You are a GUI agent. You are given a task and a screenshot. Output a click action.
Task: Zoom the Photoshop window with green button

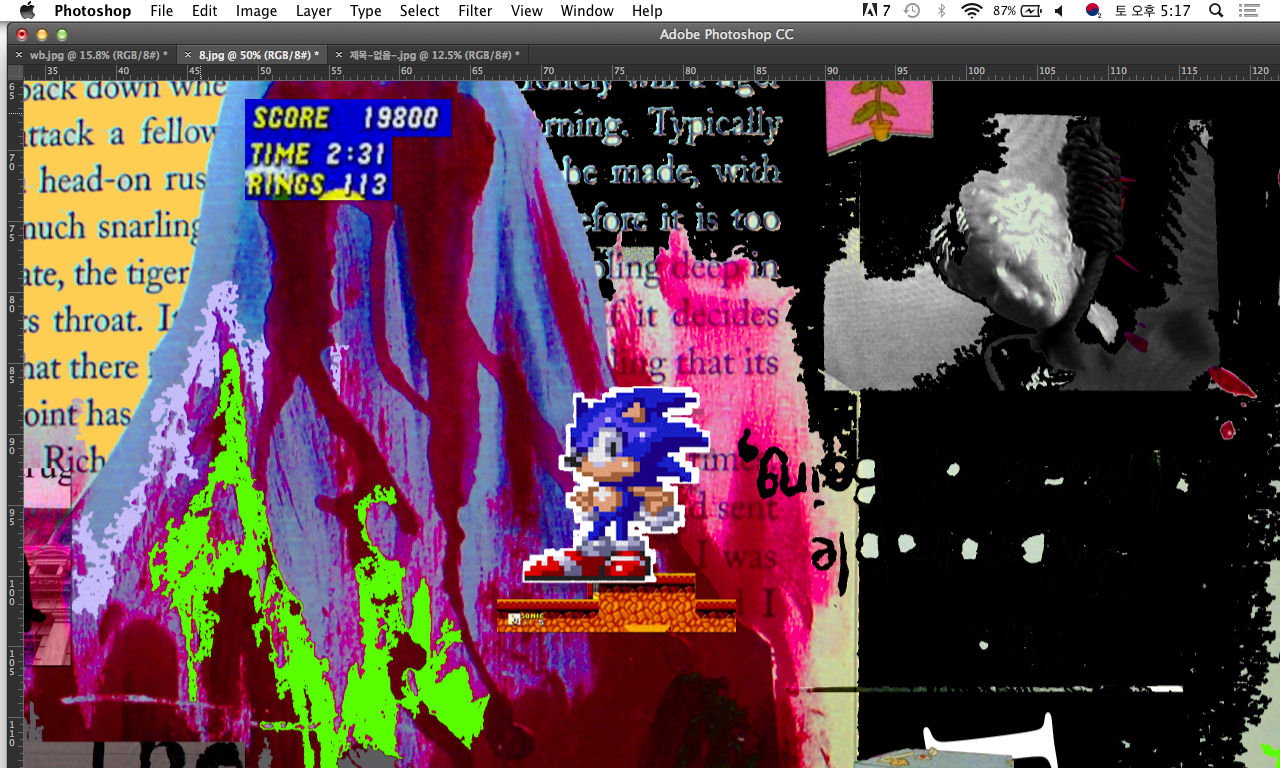[61, 35]
